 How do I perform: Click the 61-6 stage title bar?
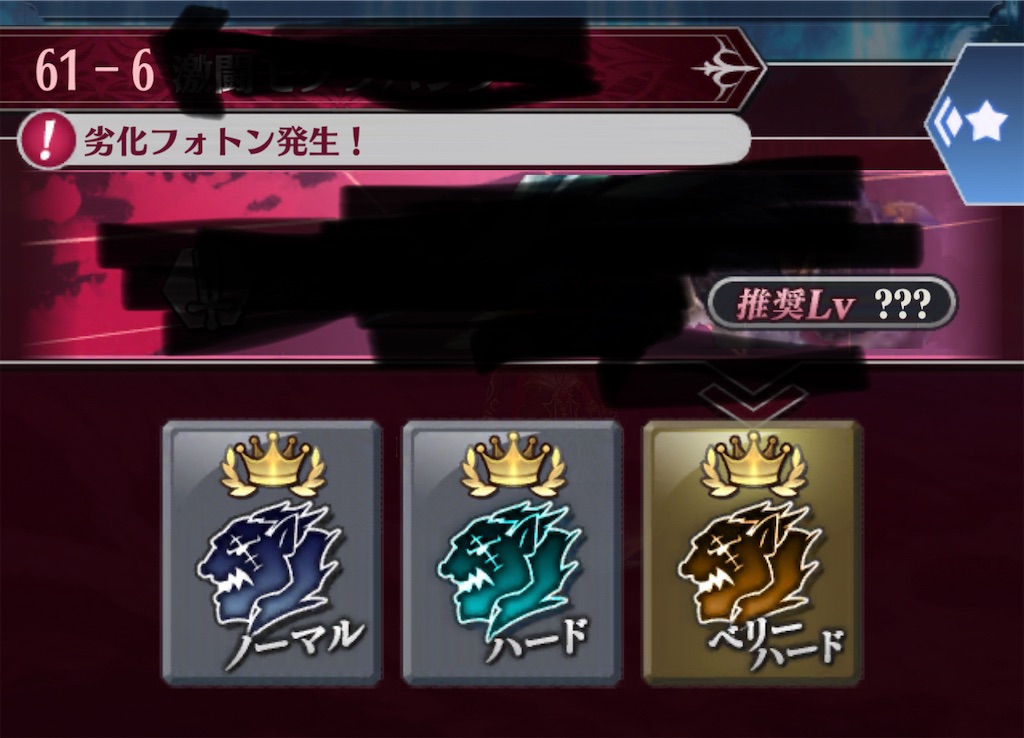point(382,69)
